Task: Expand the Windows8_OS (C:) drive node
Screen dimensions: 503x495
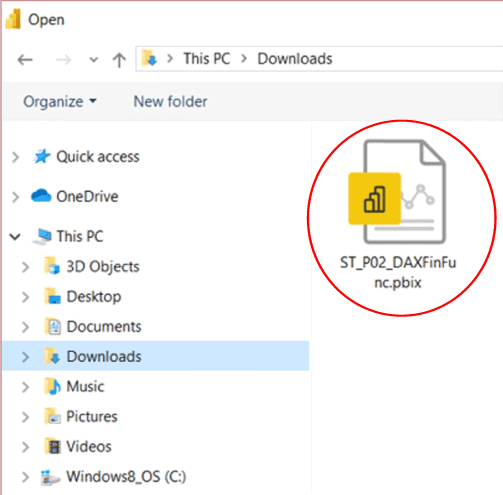Action: (x=25, y=477)
